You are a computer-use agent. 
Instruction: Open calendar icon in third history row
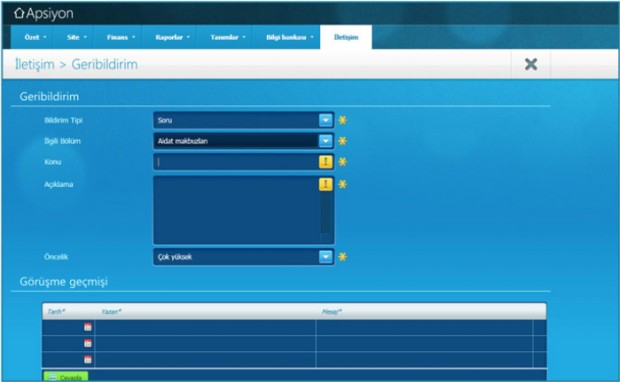point(88,359)
